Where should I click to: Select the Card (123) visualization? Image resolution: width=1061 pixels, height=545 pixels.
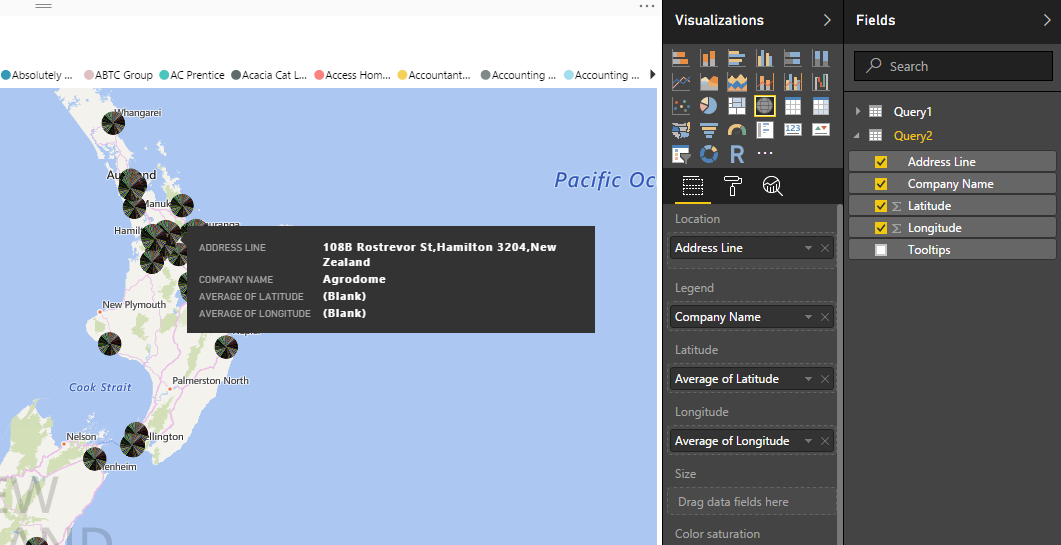click(792, 129)
